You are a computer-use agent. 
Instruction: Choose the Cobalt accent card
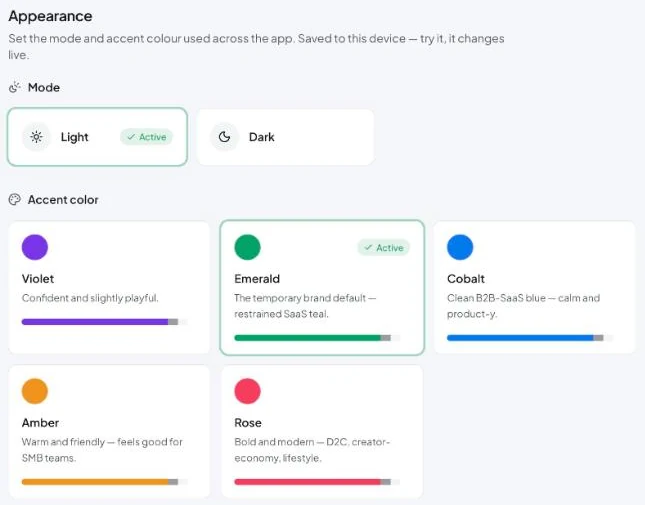535,287
